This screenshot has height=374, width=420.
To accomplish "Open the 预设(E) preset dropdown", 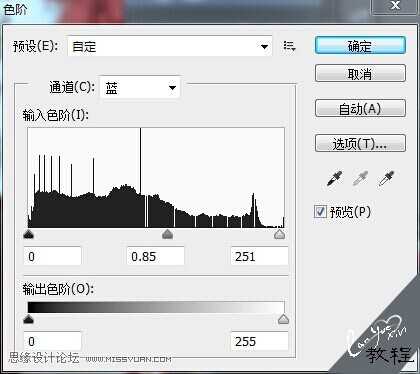I will pos(170,46).
